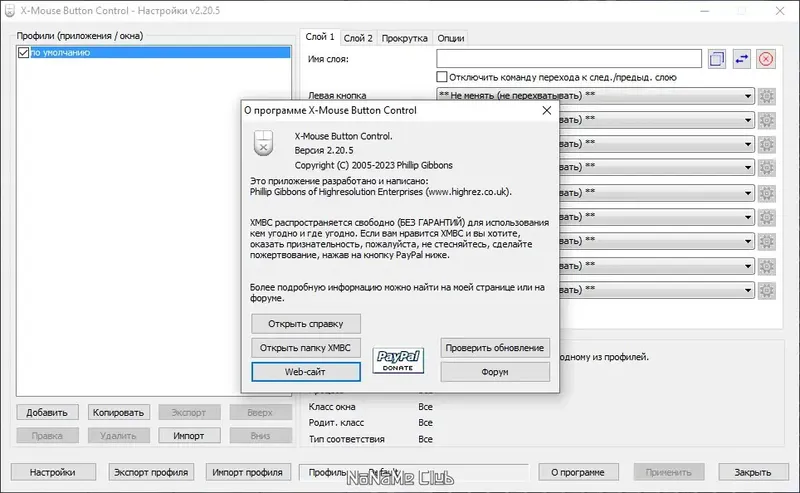Toggle the по умолчанию profile checkbox
Viewport: 800px width, 493px height.
click(x=23, y=53)
